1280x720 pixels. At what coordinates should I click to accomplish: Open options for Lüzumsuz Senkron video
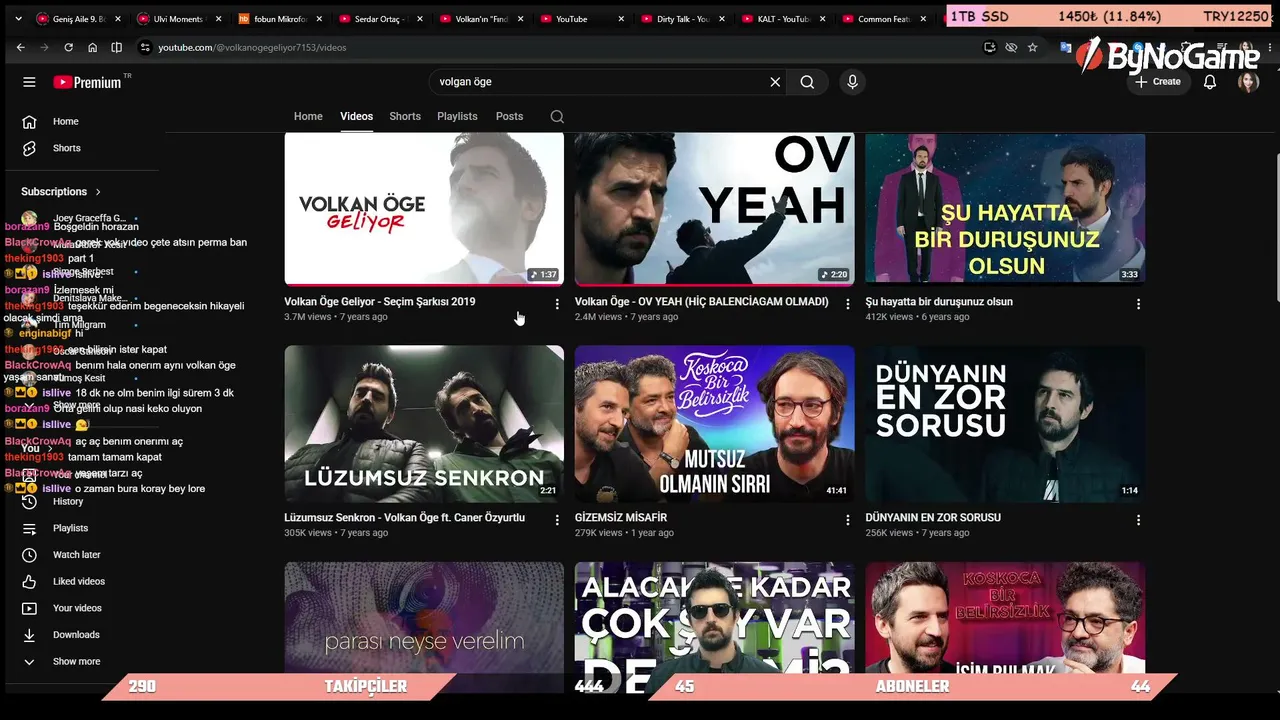tap(557, 519)
